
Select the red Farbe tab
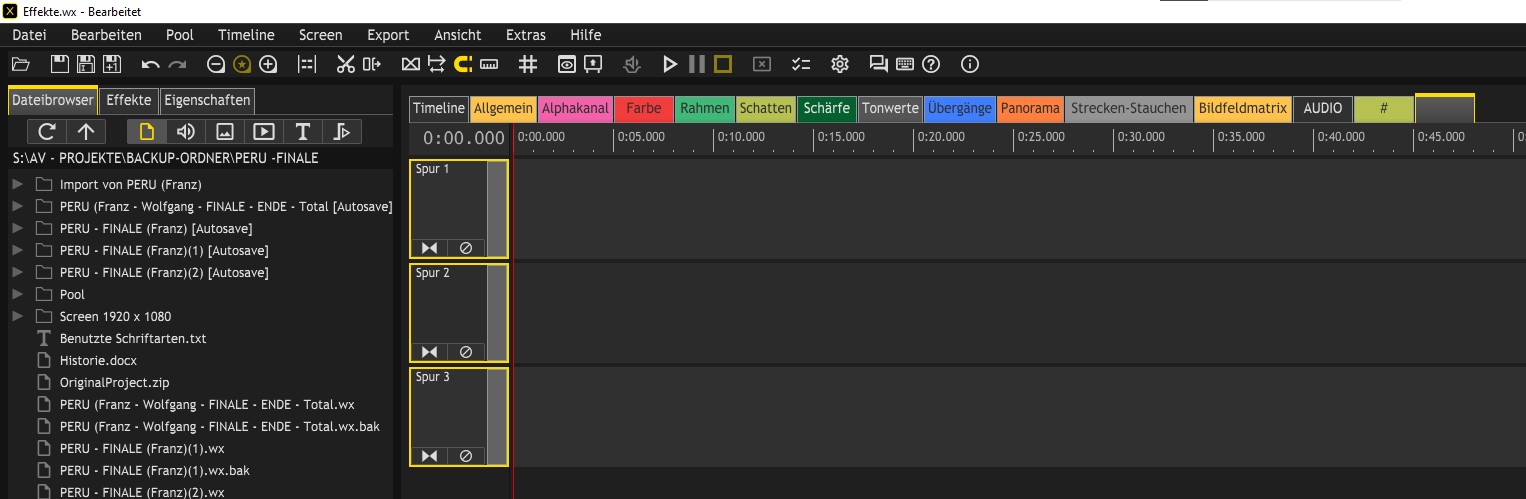click(x=644, y=108)
